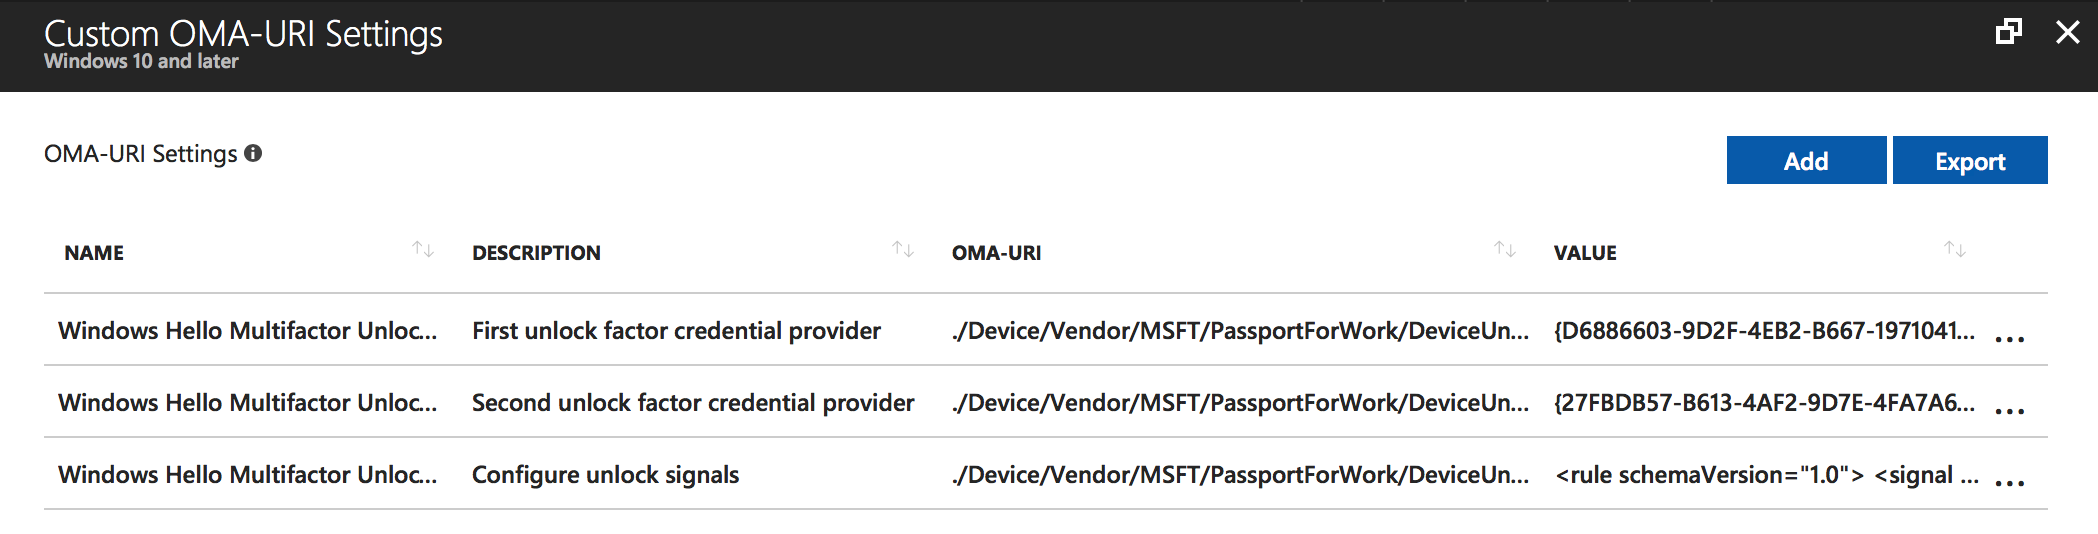The width and height of the screenshot is (2098, 534).
Task: Select the First unlock factor credential provider row
Action: (676, 331)
